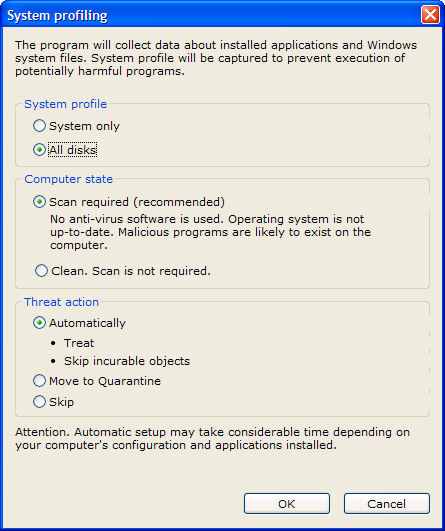This screenshot has width=445, height=531.
Task: Select the "Skip" threat action radio
Action: pos(39,402)
